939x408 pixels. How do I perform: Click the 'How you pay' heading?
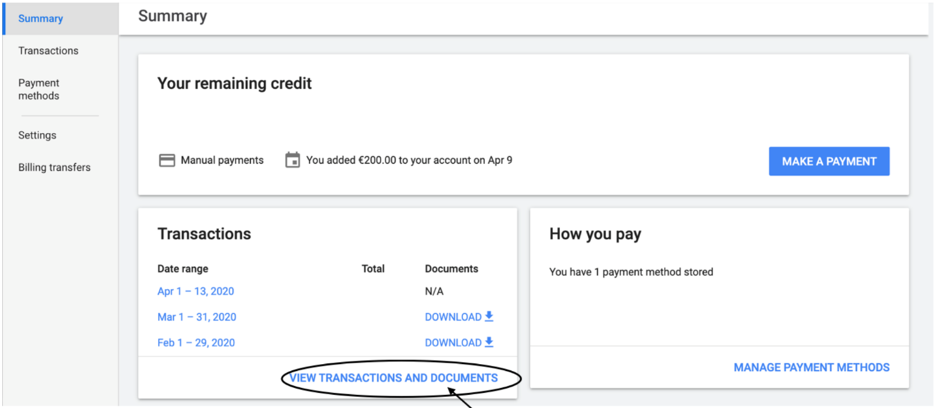point(595,234)
